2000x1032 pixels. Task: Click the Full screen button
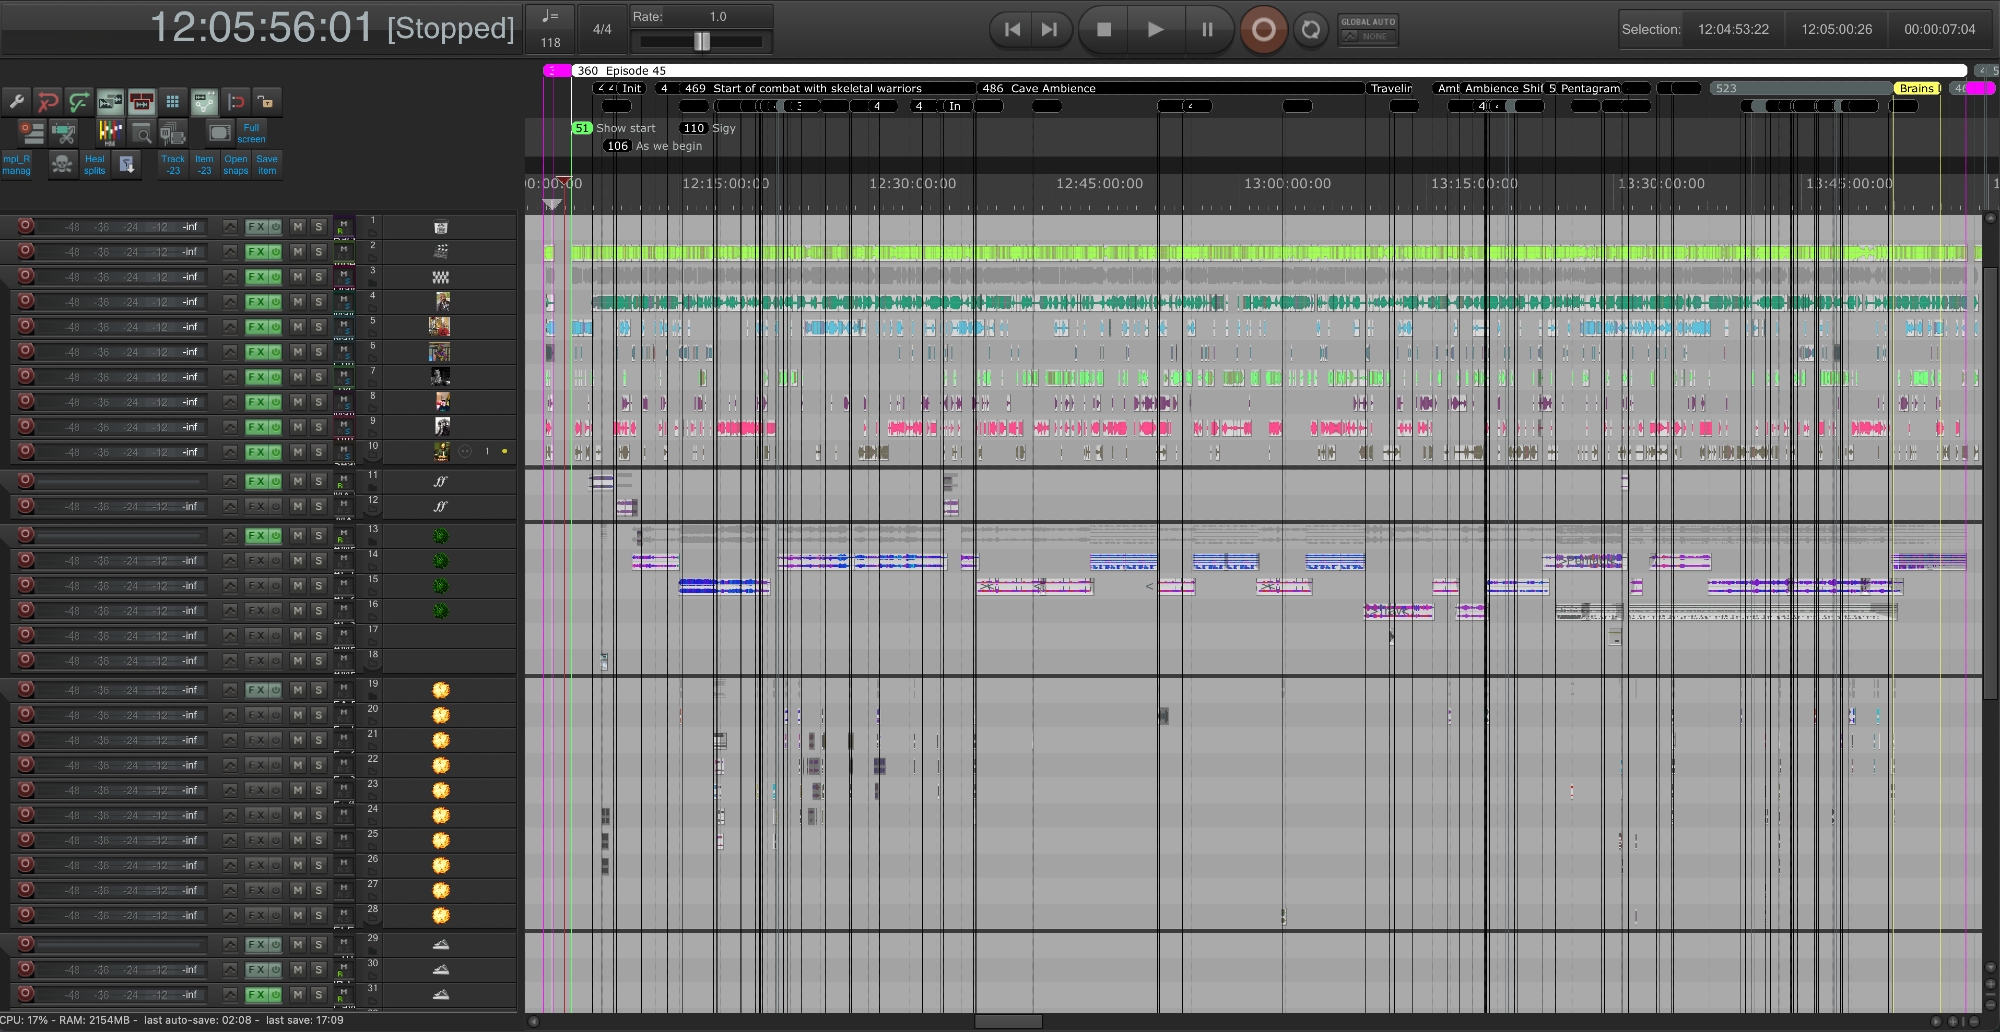(x=251, y=133)
